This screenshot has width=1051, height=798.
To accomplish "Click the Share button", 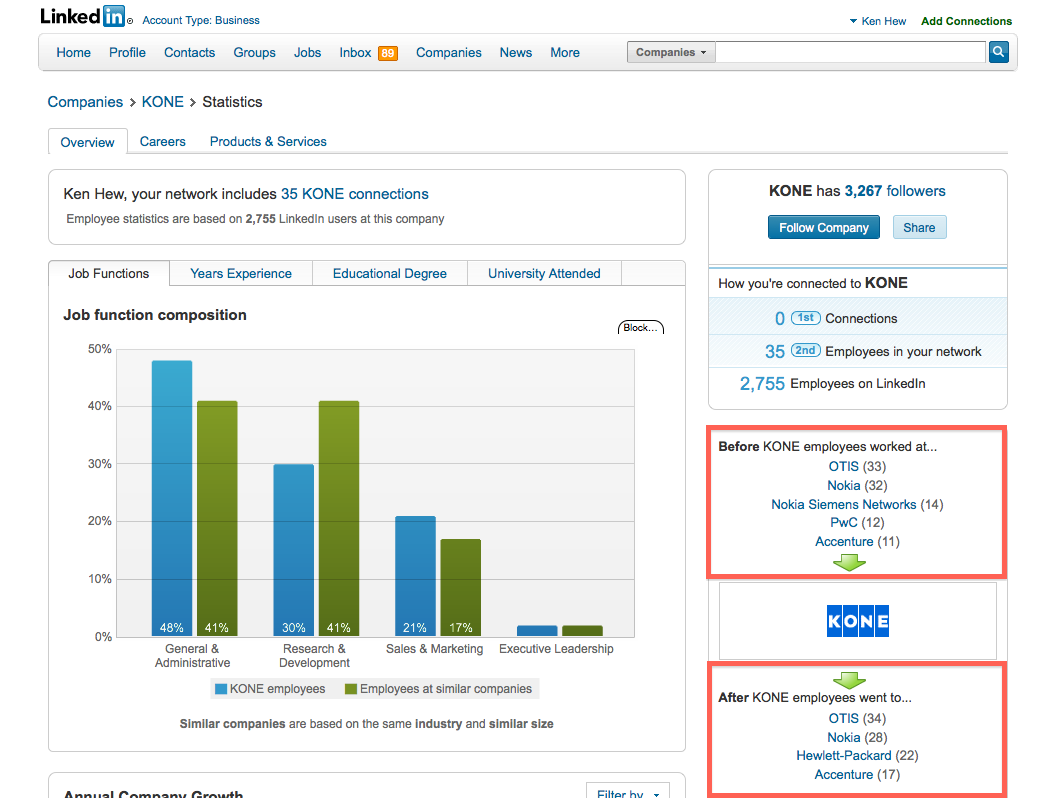I will (919, 227).
